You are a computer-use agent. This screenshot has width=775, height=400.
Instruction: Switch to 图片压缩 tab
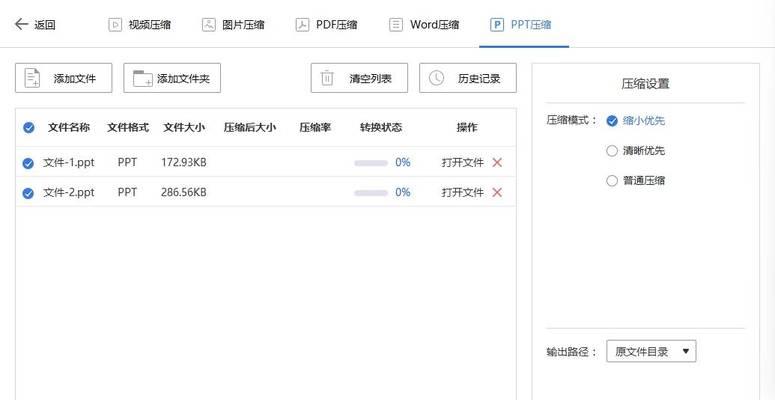[233, 25]
